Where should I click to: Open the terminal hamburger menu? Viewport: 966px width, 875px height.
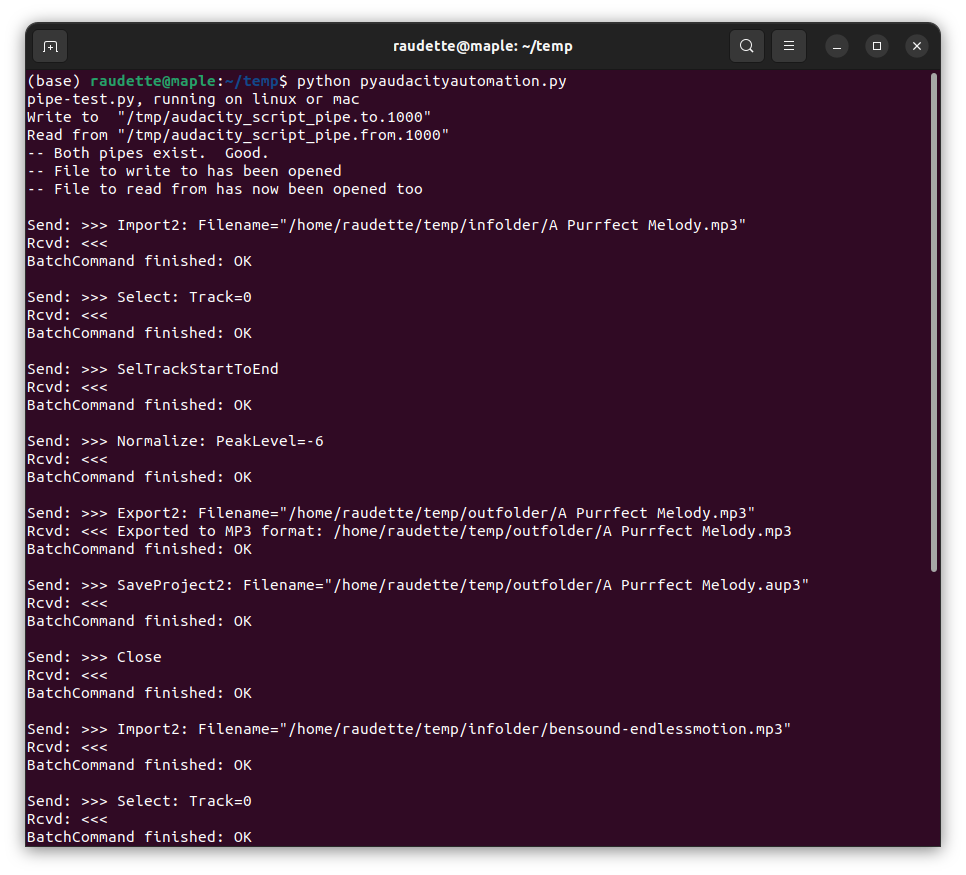point(789,46)
